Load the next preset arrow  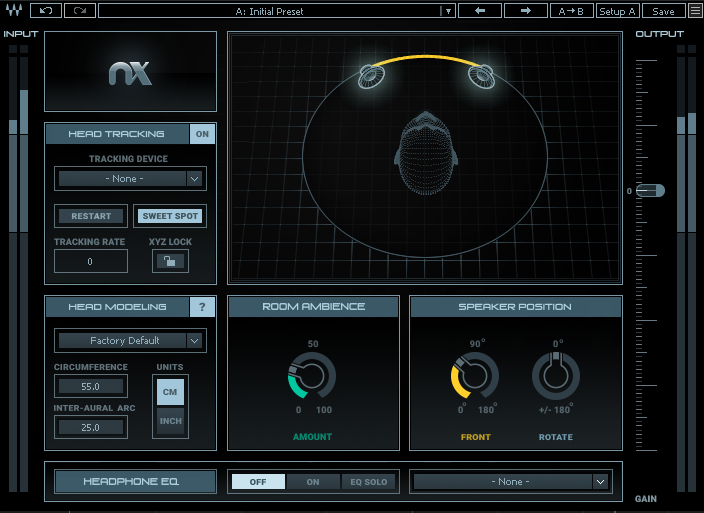point(526,11)
